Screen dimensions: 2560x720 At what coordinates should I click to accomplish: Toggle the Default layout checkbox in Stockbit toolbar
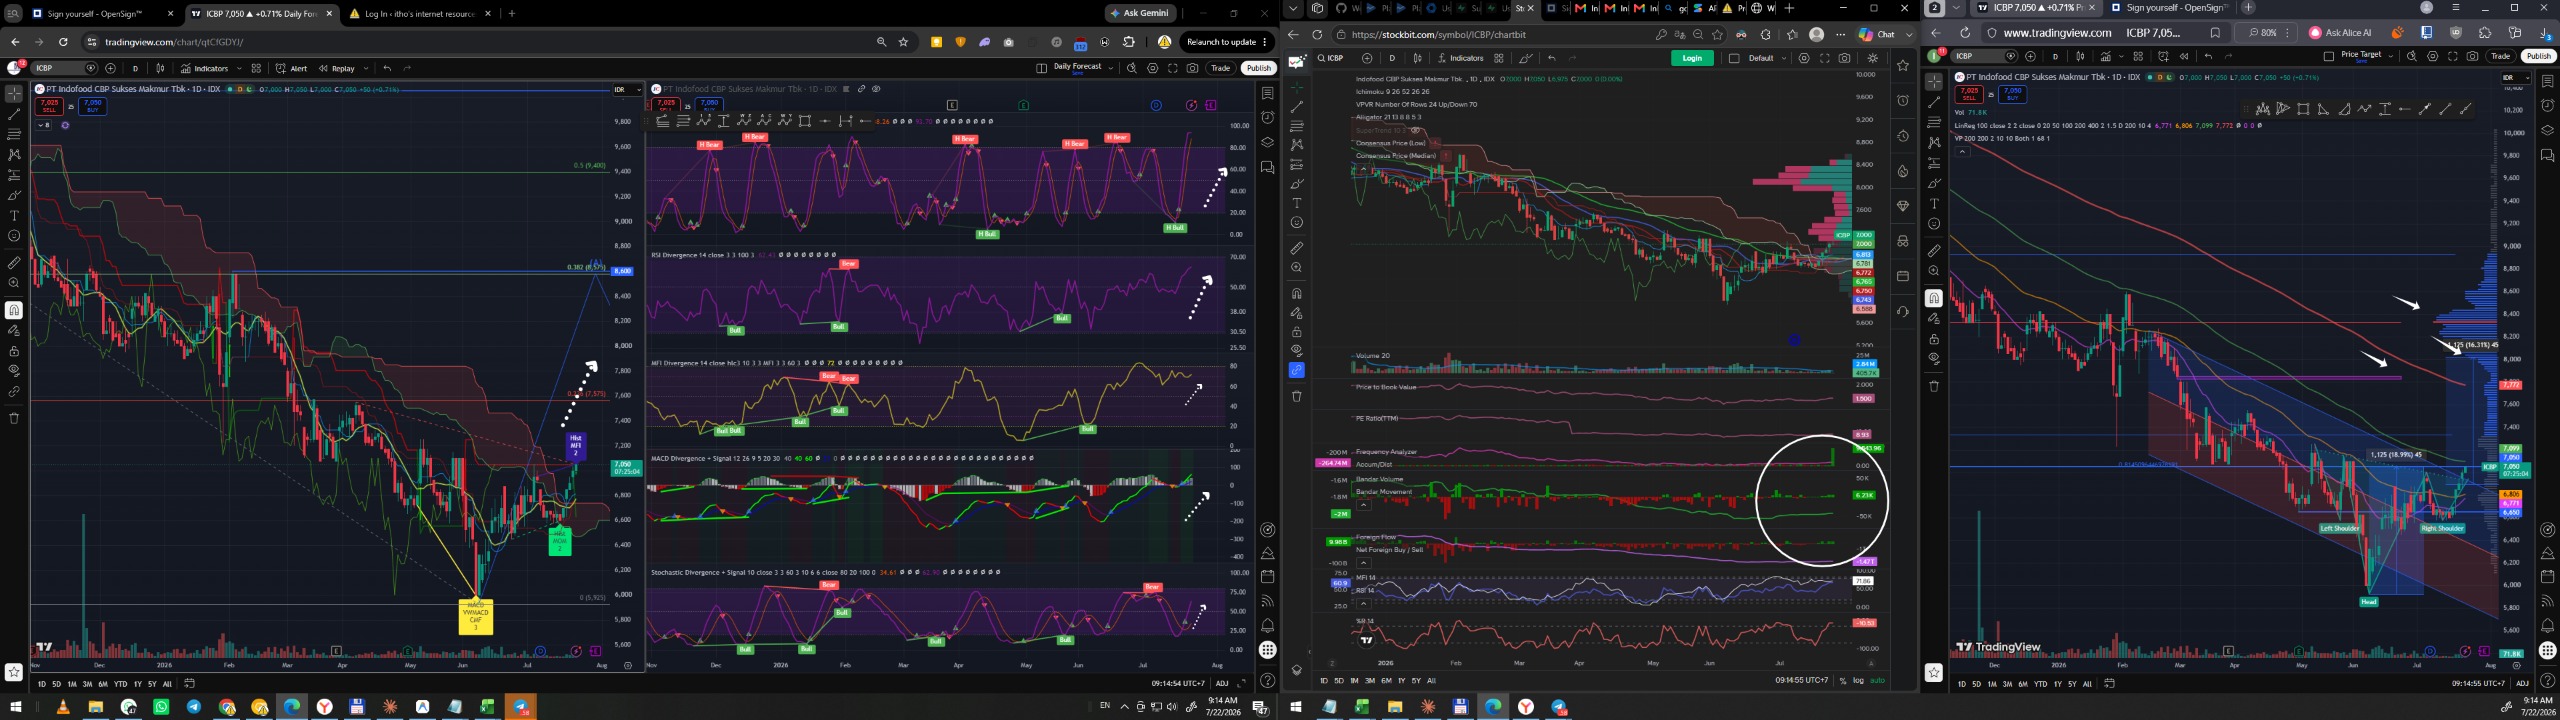[1734, 58]
